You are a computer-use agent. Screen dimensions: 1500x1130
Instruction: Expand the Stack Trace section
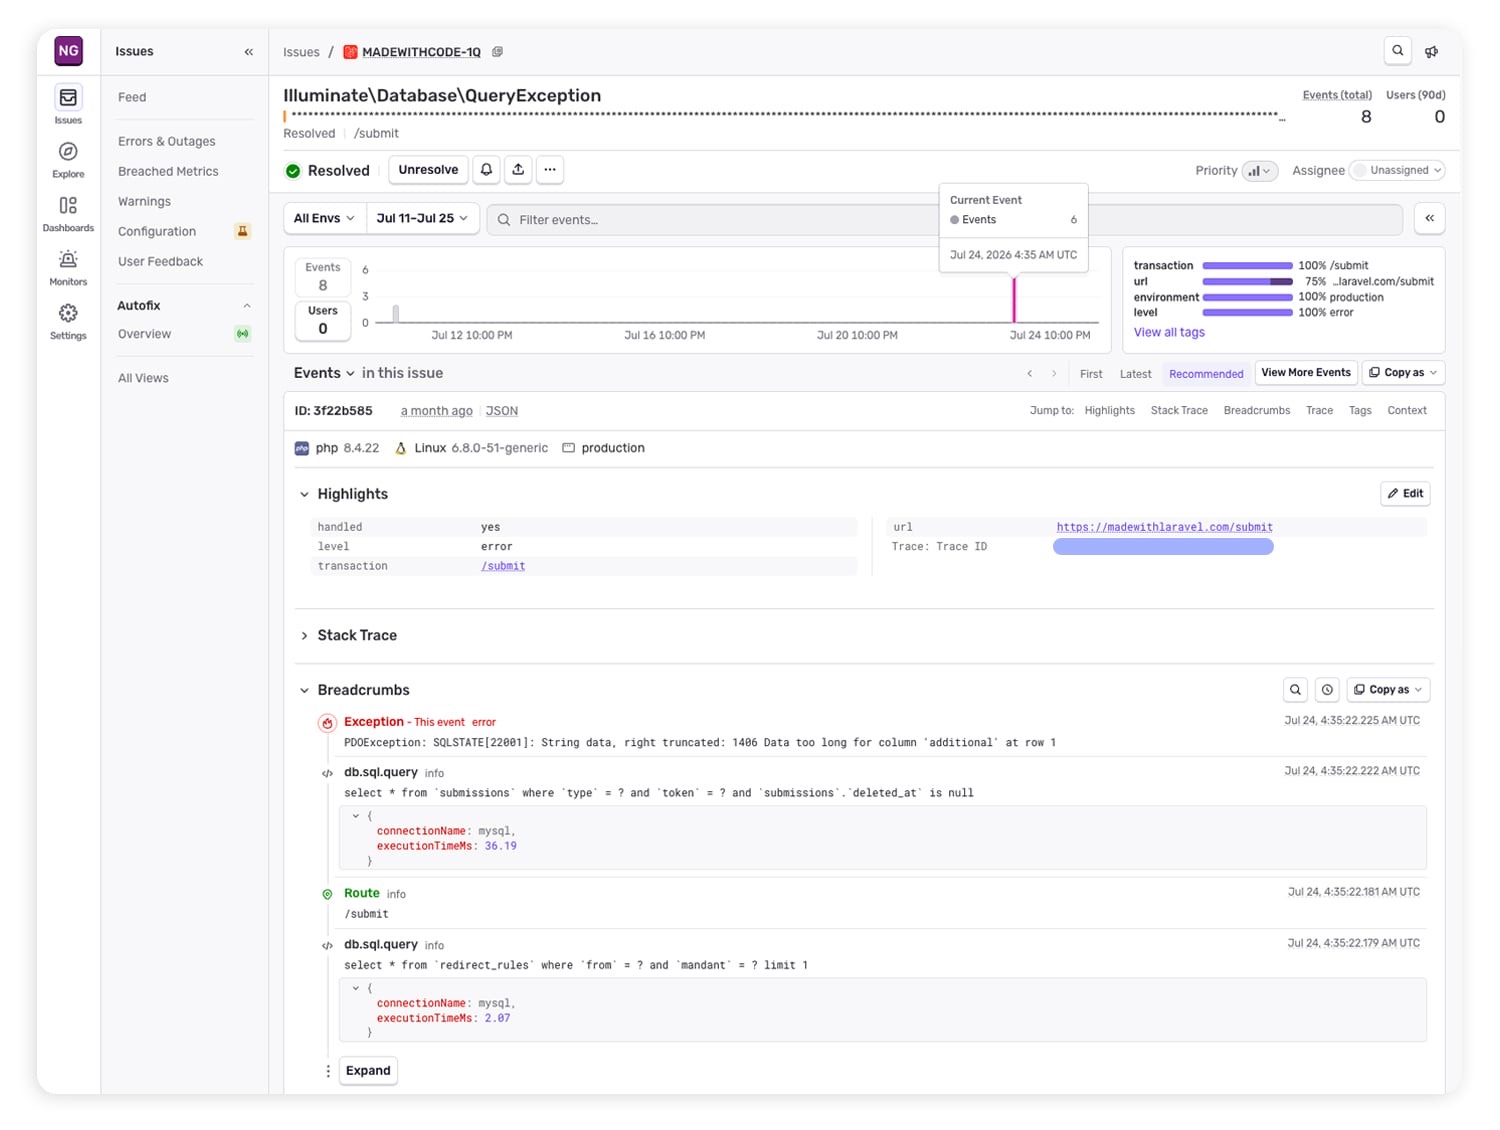304,636
